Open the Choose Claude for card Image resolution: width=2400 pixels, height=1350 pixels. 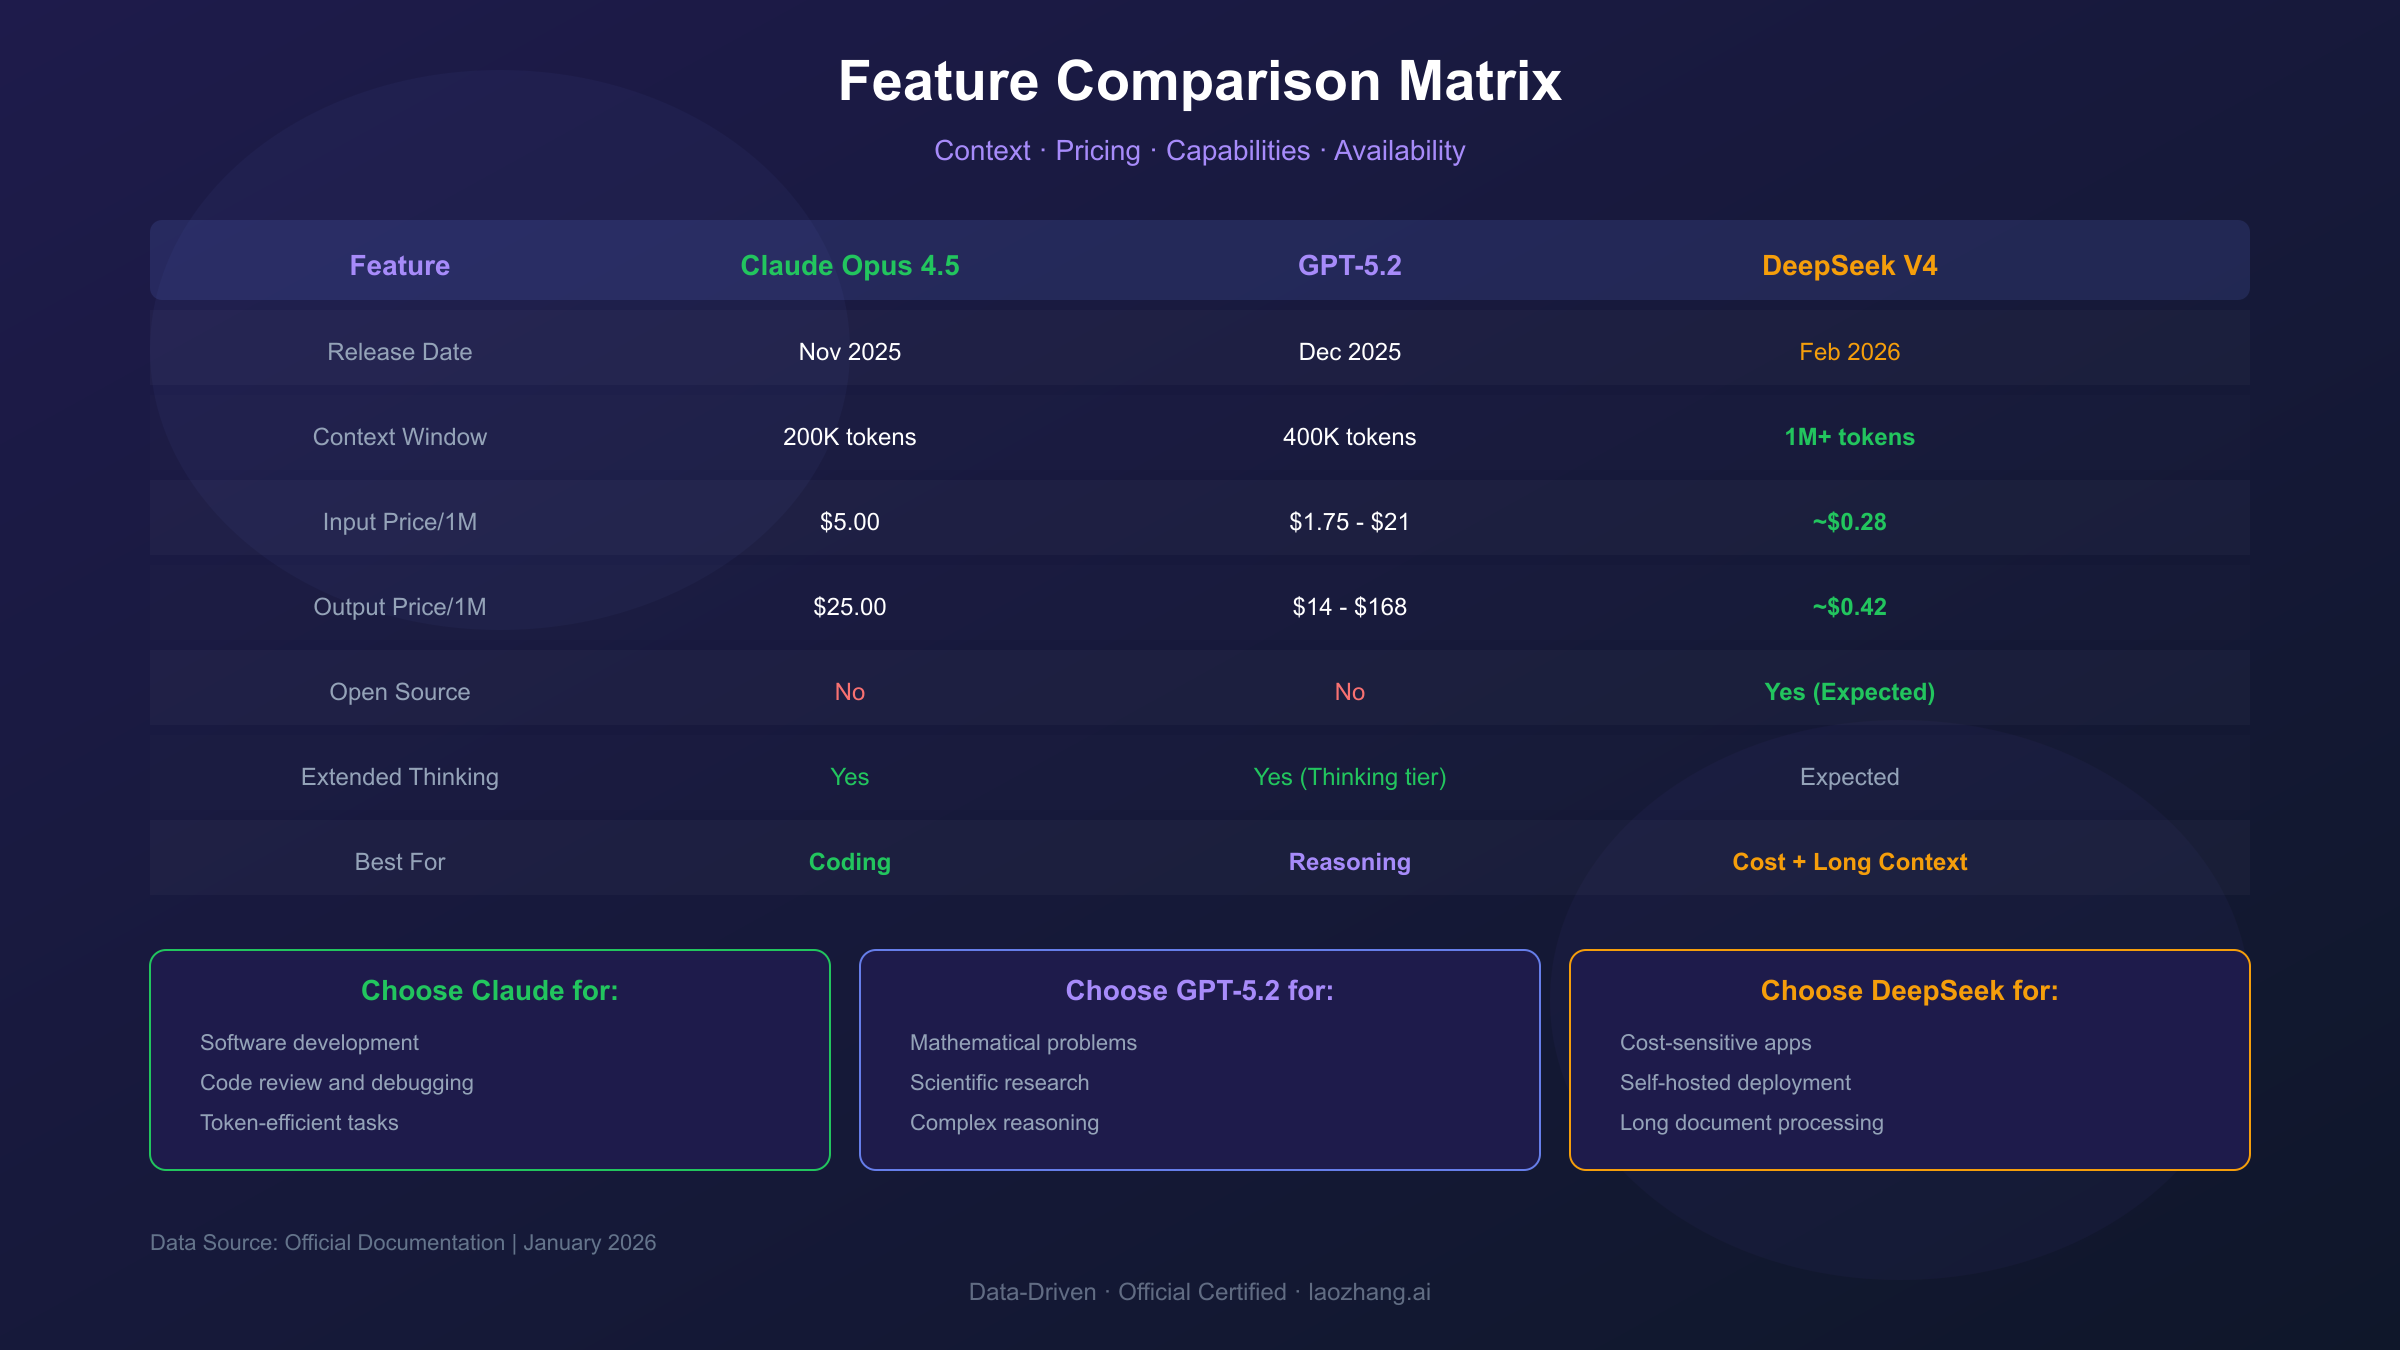click(x=489, y=991)
